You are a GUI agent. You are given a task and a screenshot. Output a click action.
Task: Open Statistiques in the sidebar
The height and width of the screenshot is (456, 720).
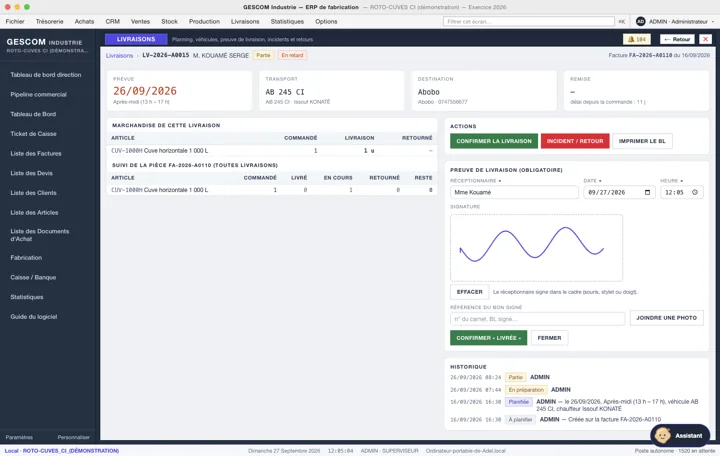coord(27,298)
